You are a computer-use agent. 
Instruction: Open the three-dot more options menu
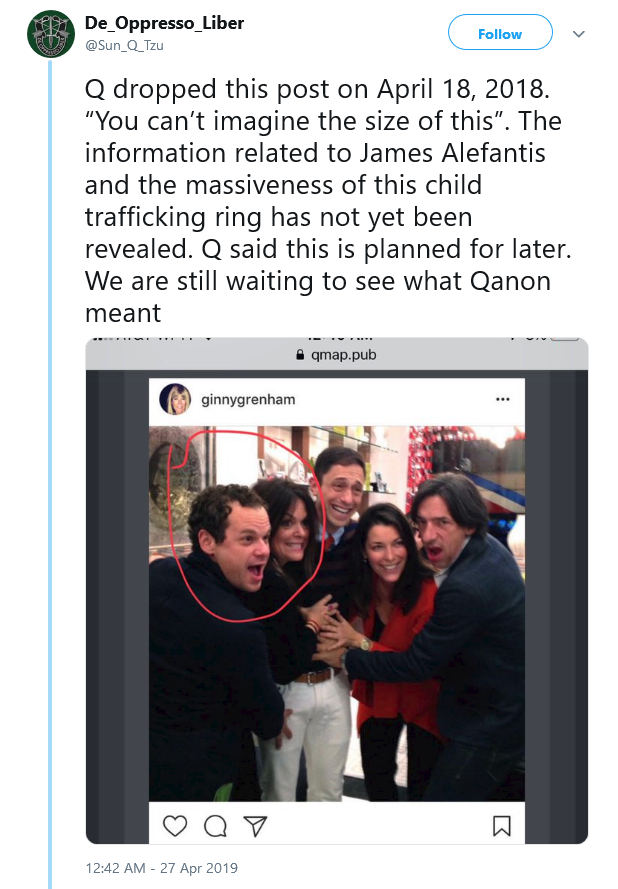pyautogui.click(x=502, y=399)
